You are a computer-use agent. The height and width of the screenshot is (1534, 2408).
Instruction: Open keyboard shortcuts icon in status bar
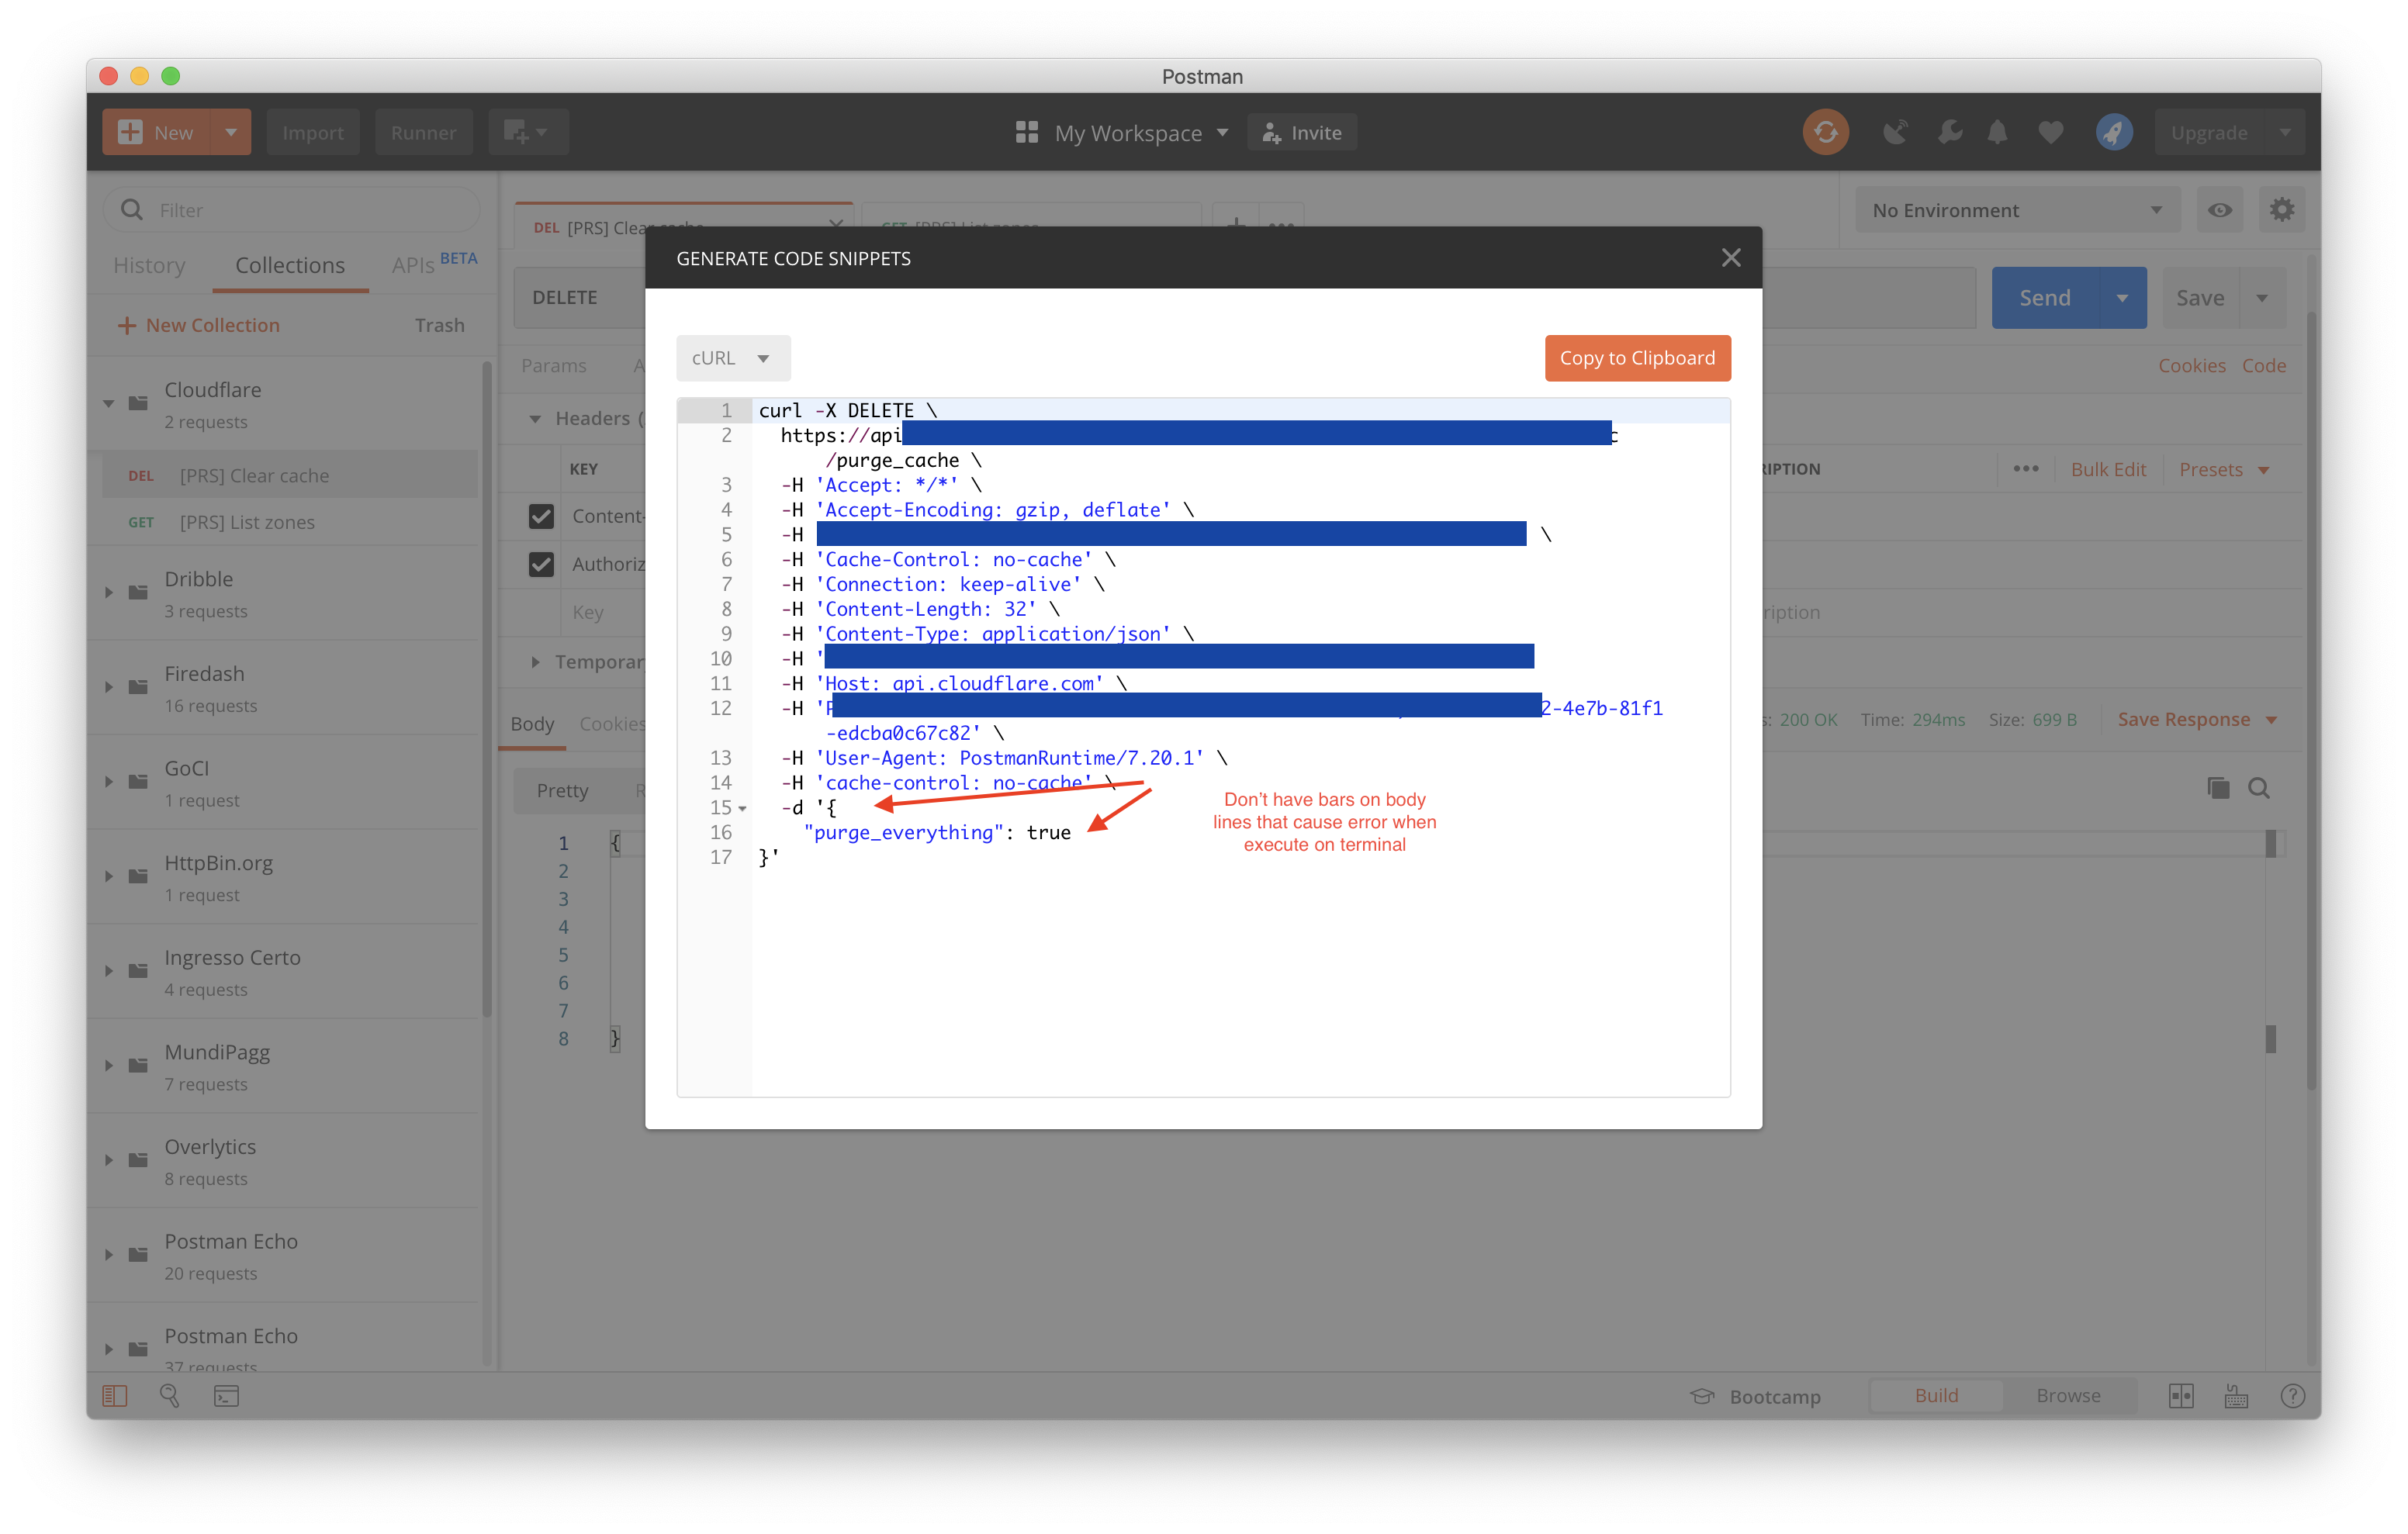2237,1396
